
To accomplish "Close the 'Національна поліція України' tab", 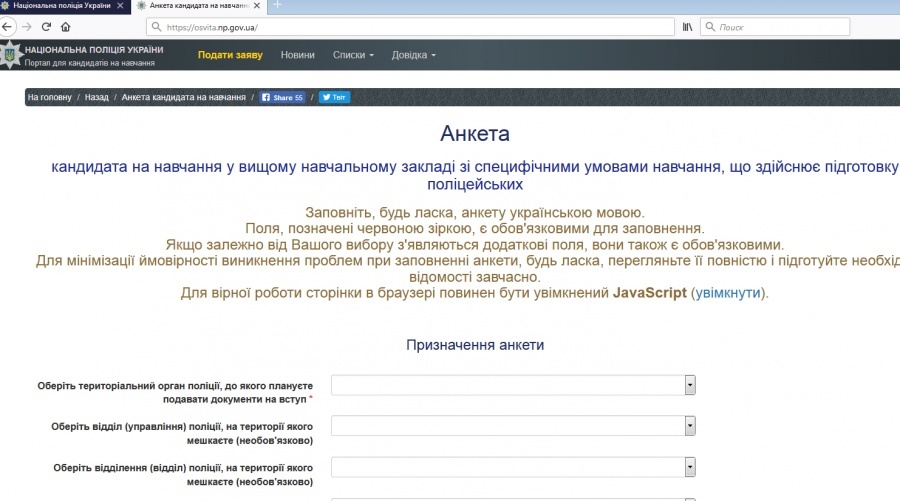I will pos(121,6).
